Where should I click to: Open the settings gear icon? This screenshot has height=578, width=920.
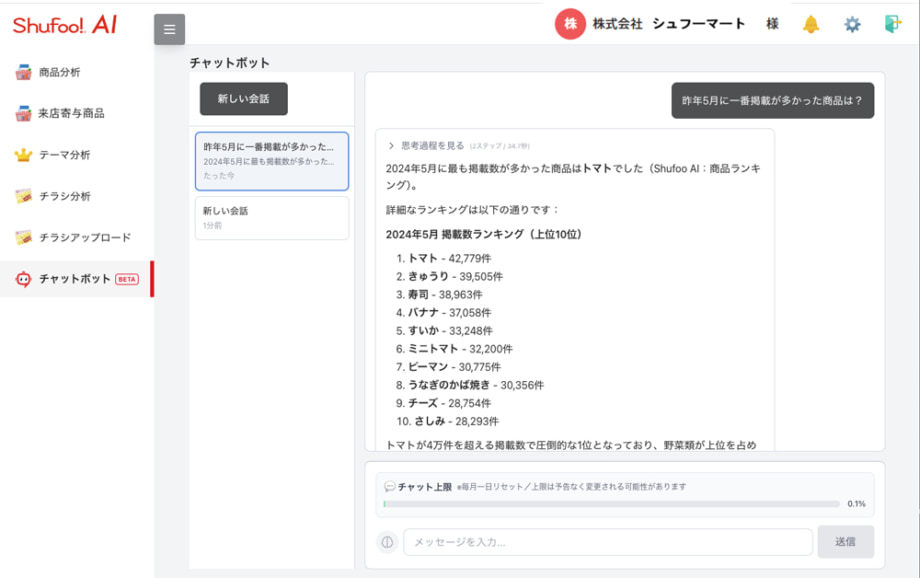pyautogui.click(x=851, y=23)
